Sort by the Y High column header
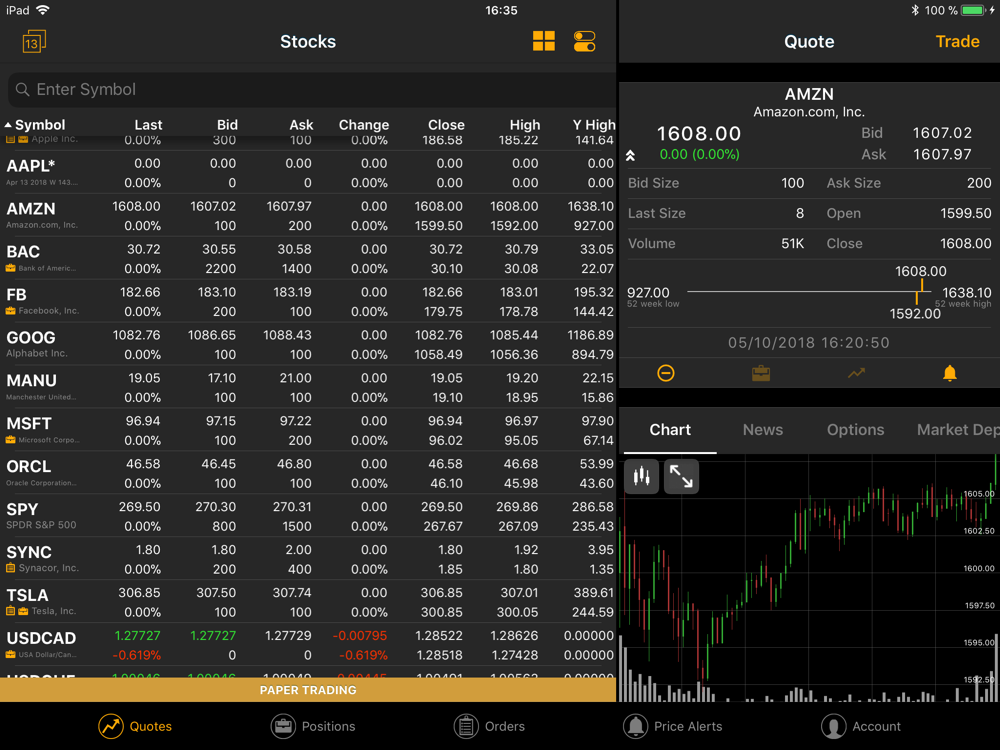This screenshot has width=1000, height=750. point(594,125)
